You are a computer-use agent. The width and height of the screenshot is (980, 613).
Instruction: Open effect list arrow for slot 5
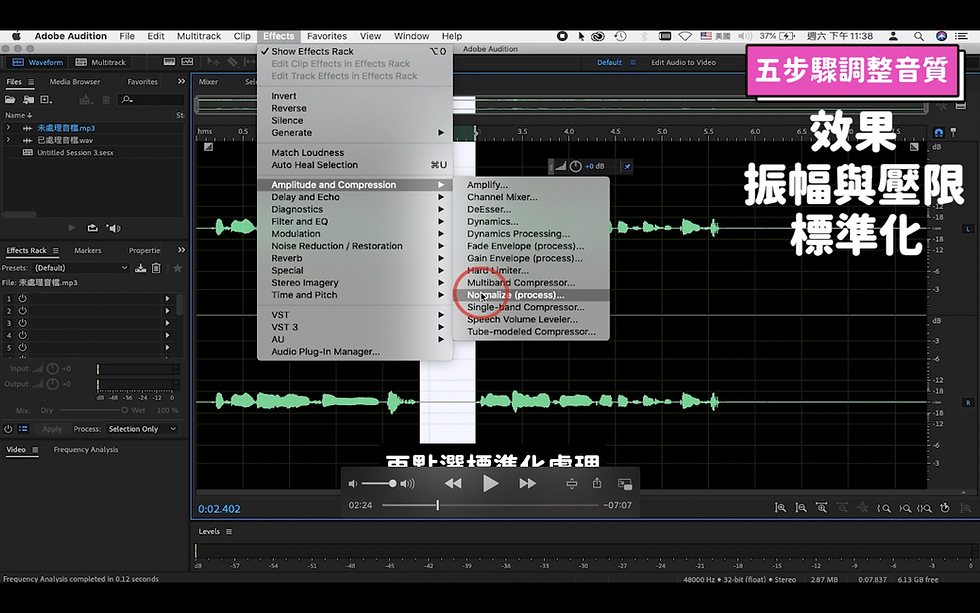168,347
